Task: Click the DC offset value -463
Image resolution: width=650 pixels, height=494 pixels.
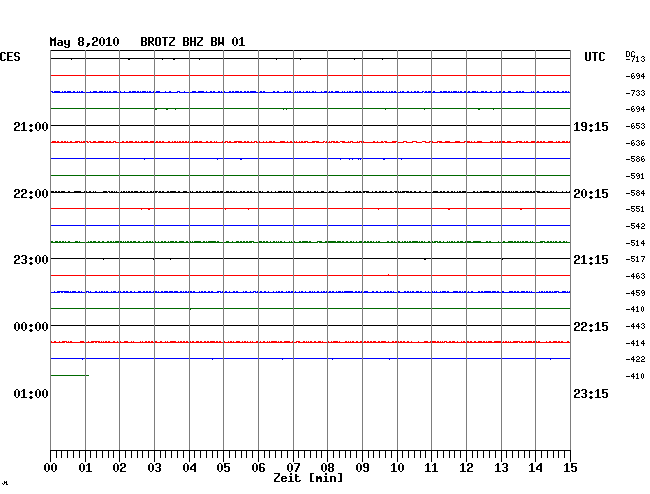Action: pyautogui.click(x=635, y=275)
